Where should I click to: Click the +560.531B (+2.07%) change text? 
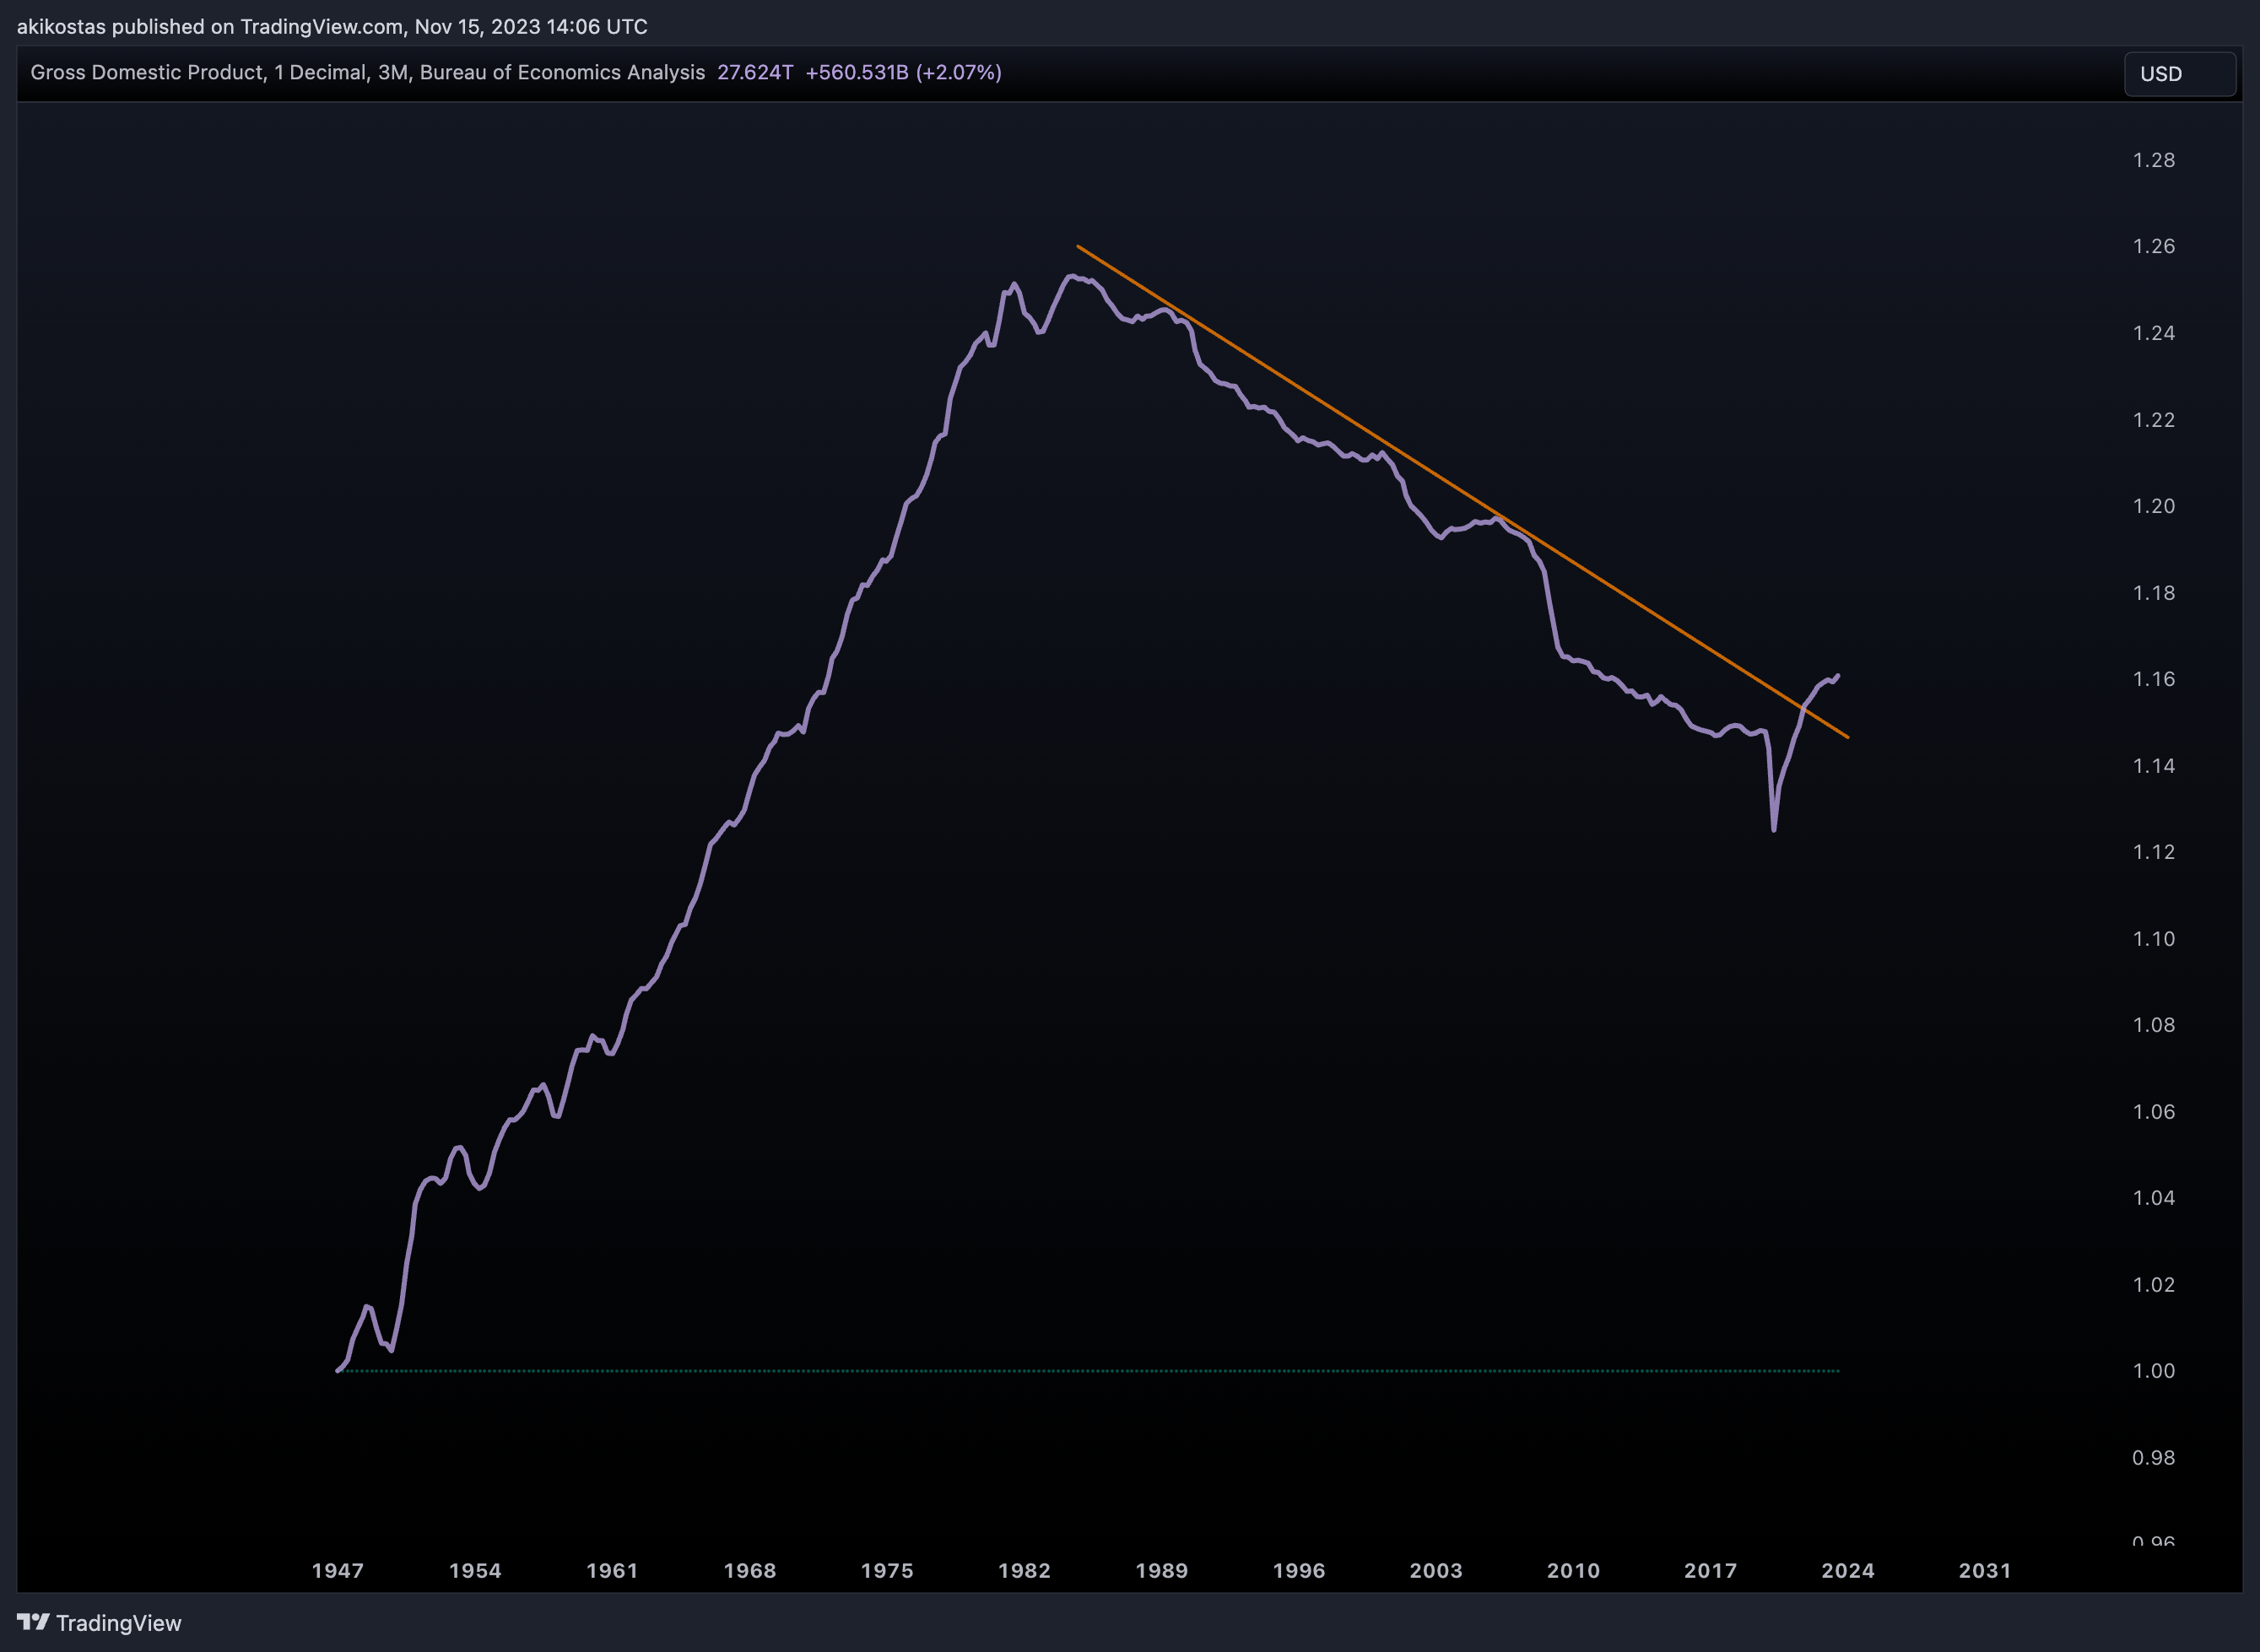(904, 72)
